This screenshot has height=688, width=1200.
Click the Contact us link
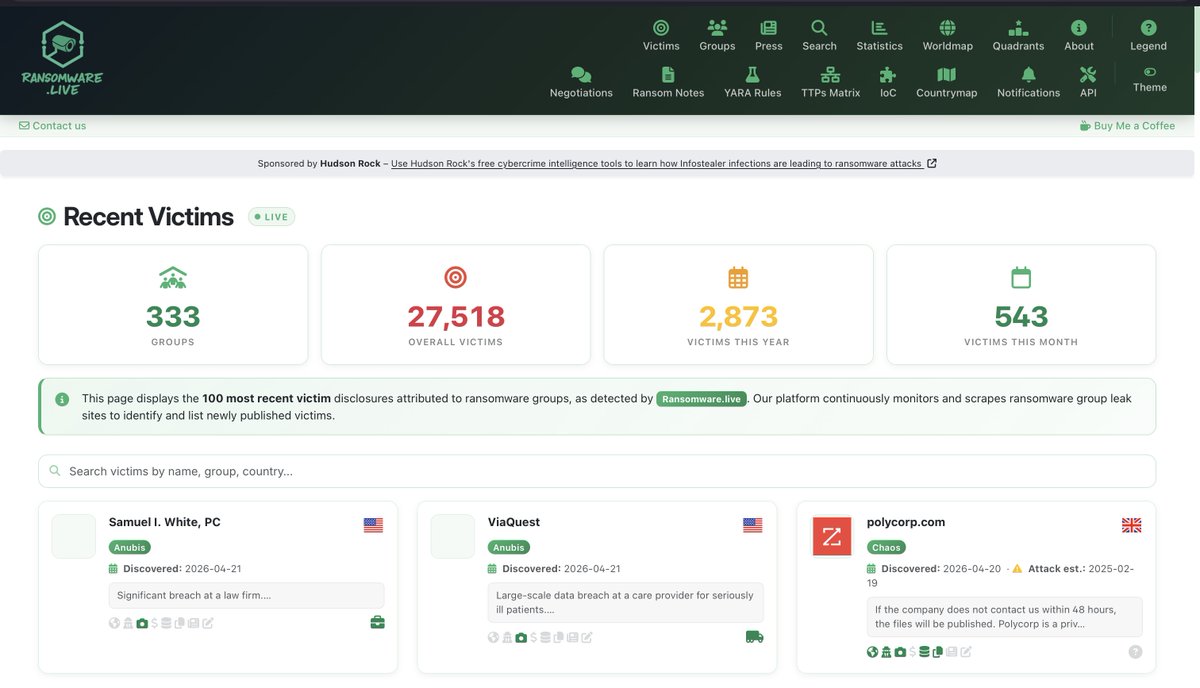coord(52,126)
